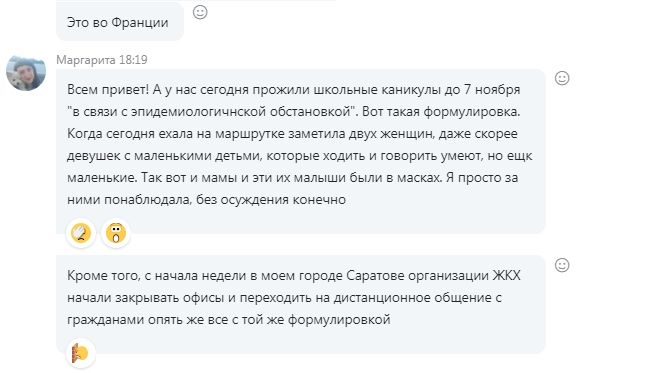Open reaction smiley beside school holidays message
Viewport: 667px width, 373px height.
562,78
